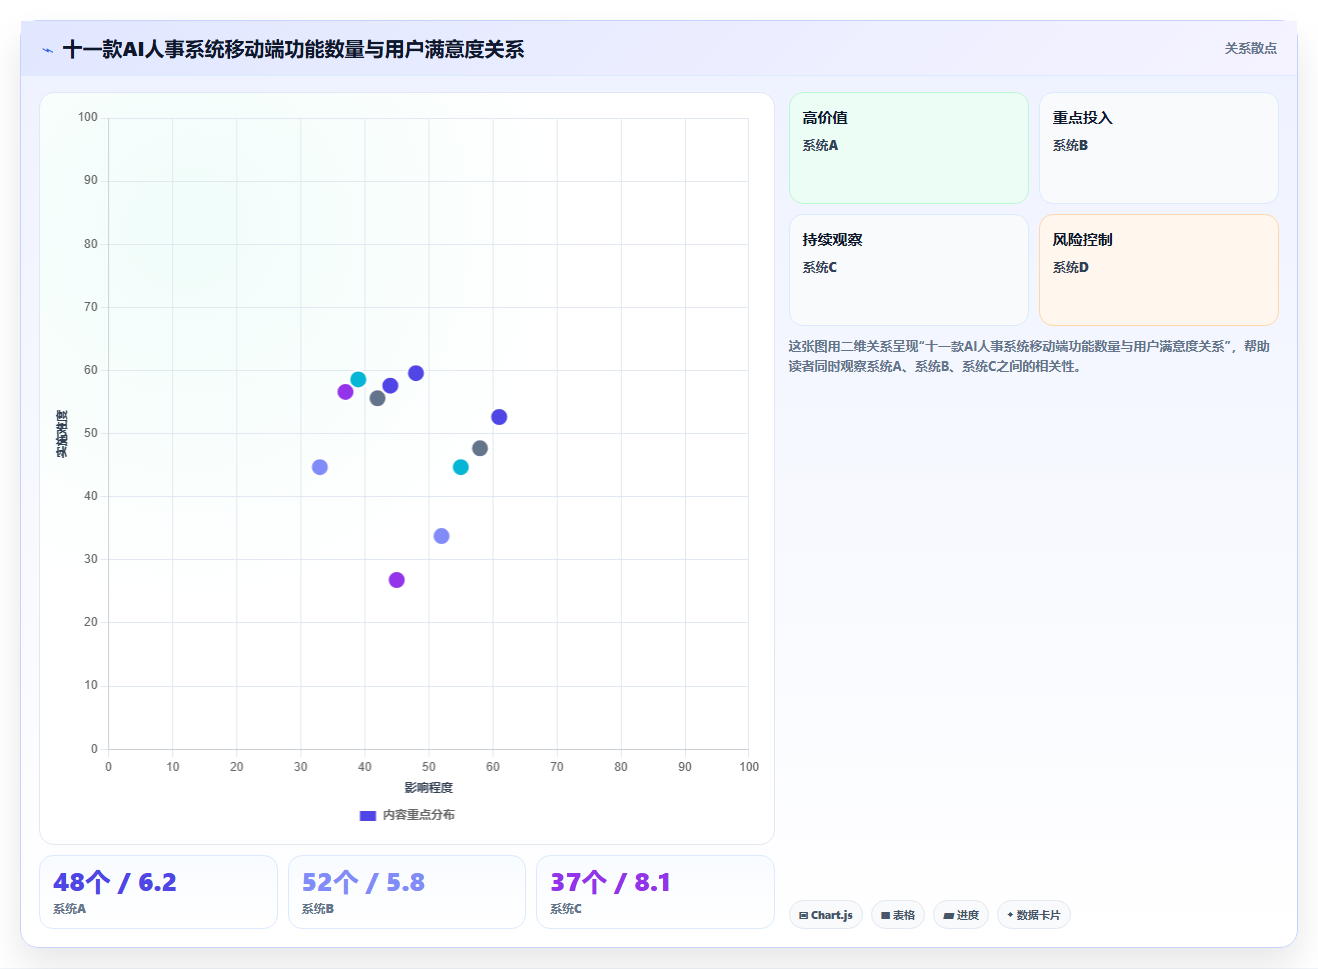Open the 持续观察 系统C quadrant card
Viewport: 1318px width, 969px height.
(x=909, y=270)
